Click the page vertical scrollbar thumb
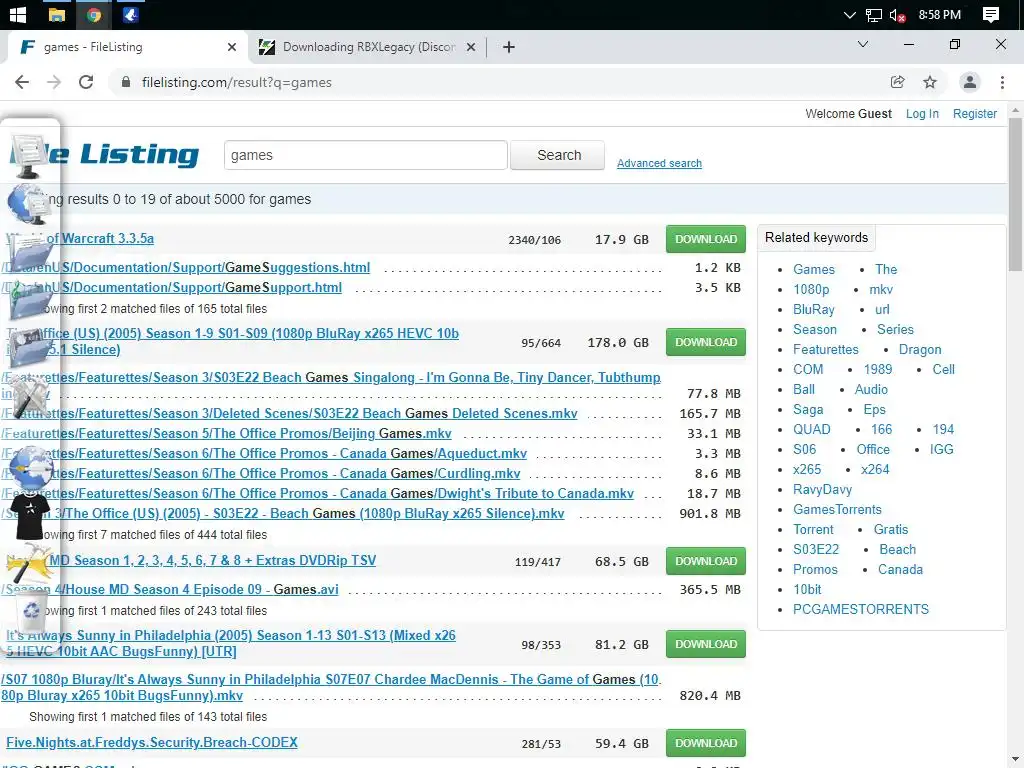The height and width of the screenshot is (768, 1024). click(1016, 194)
